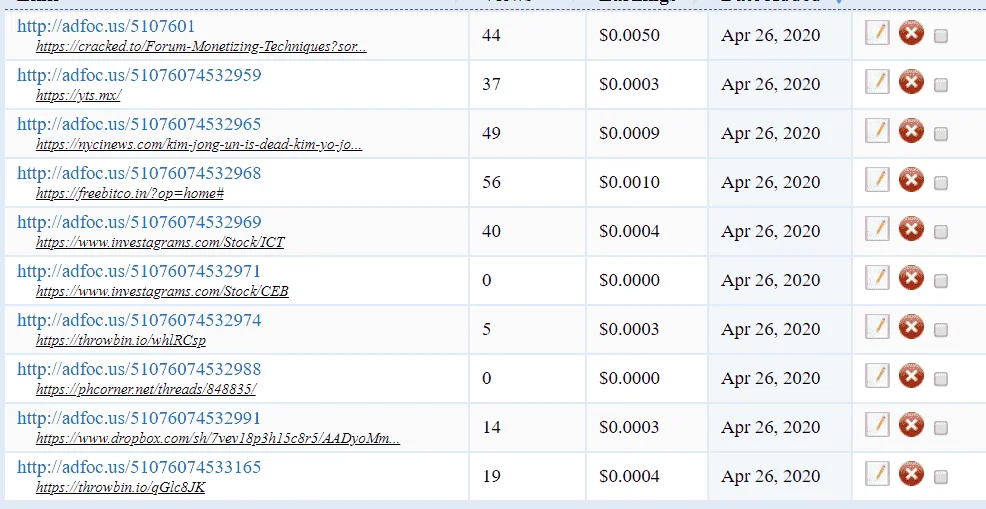
Task: Open short link adfoc.us/51076074532968
Action: point(139,173)
